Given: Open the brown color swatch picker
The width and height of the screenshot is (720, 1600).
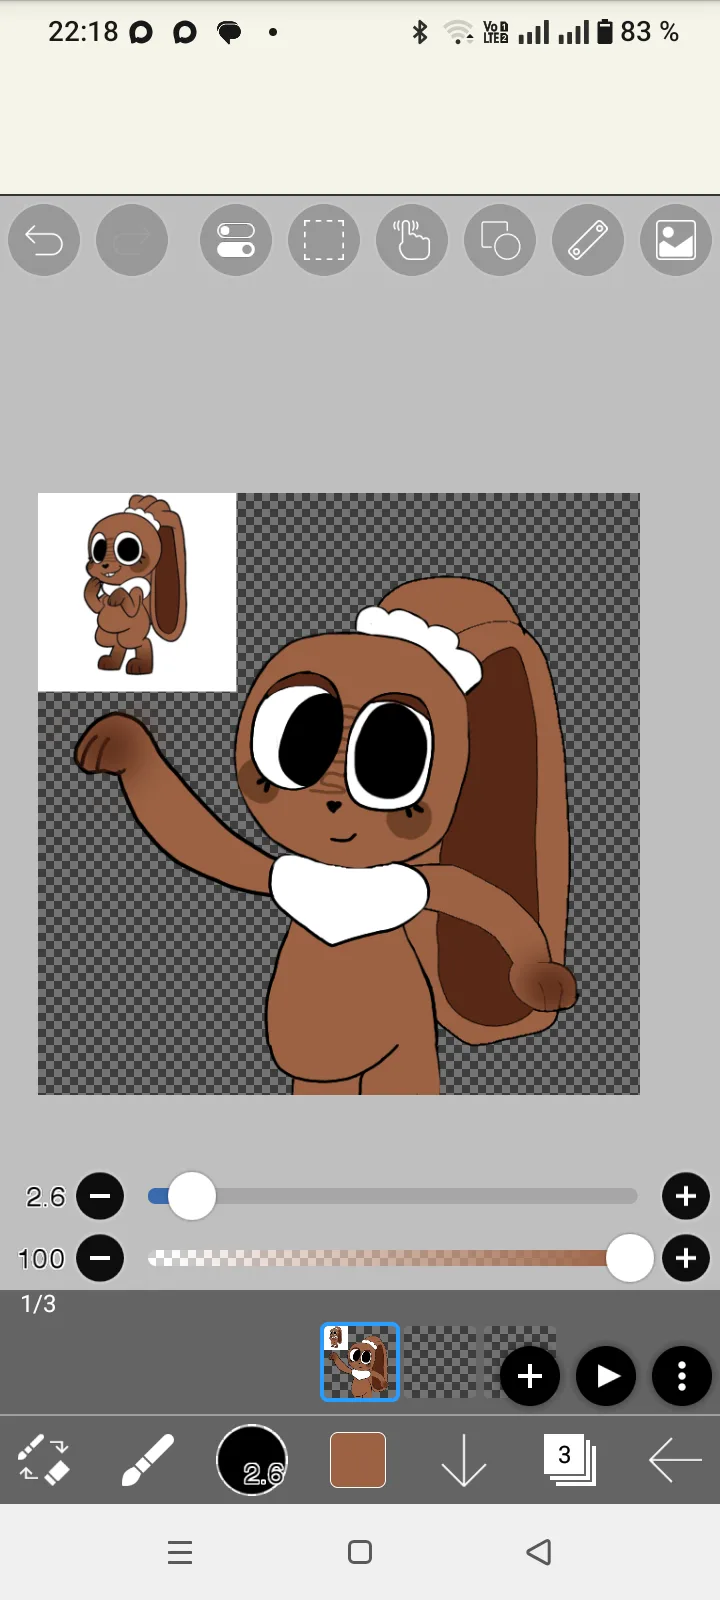Looking at the screenshot, I should coord(358,1460).
